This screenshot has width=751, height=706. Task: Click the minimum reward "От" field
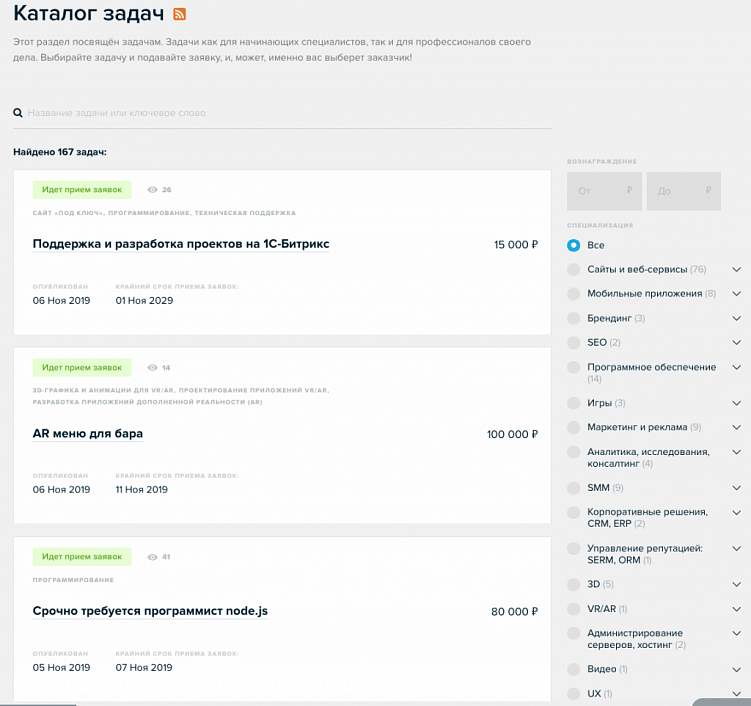click(x=604, y=191)
